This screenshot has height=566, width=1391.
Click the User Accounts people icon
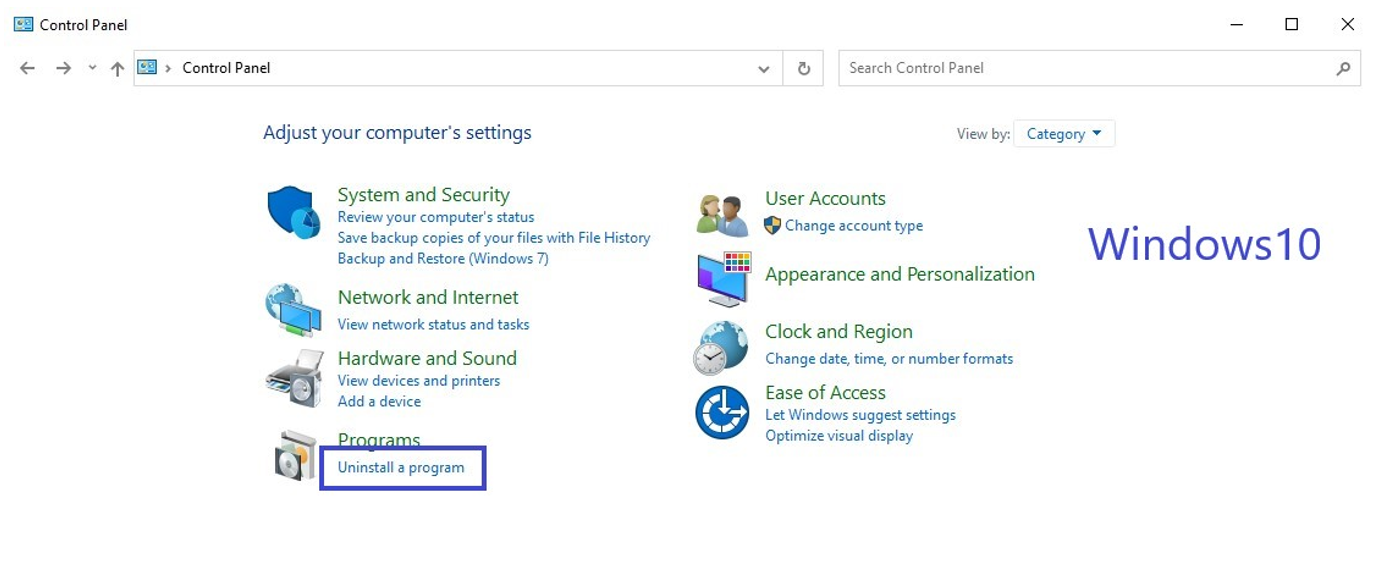722,214
